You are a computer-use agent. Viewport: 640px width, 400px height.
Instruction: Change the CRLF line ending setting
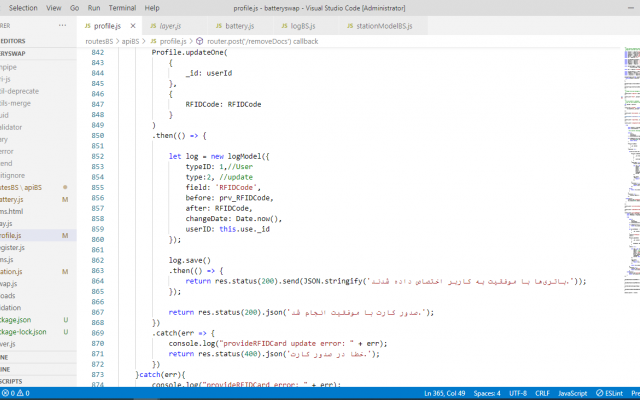[542, 393]
